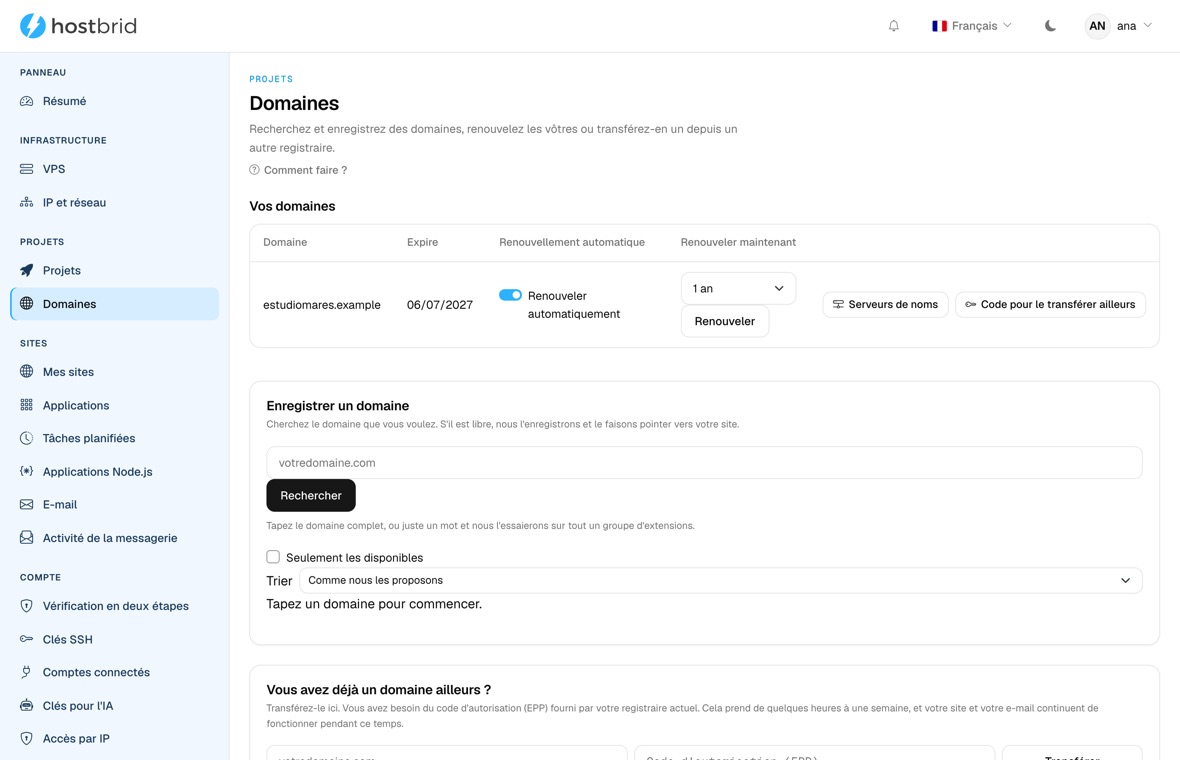Click the Rechercher button

[311, 495]
